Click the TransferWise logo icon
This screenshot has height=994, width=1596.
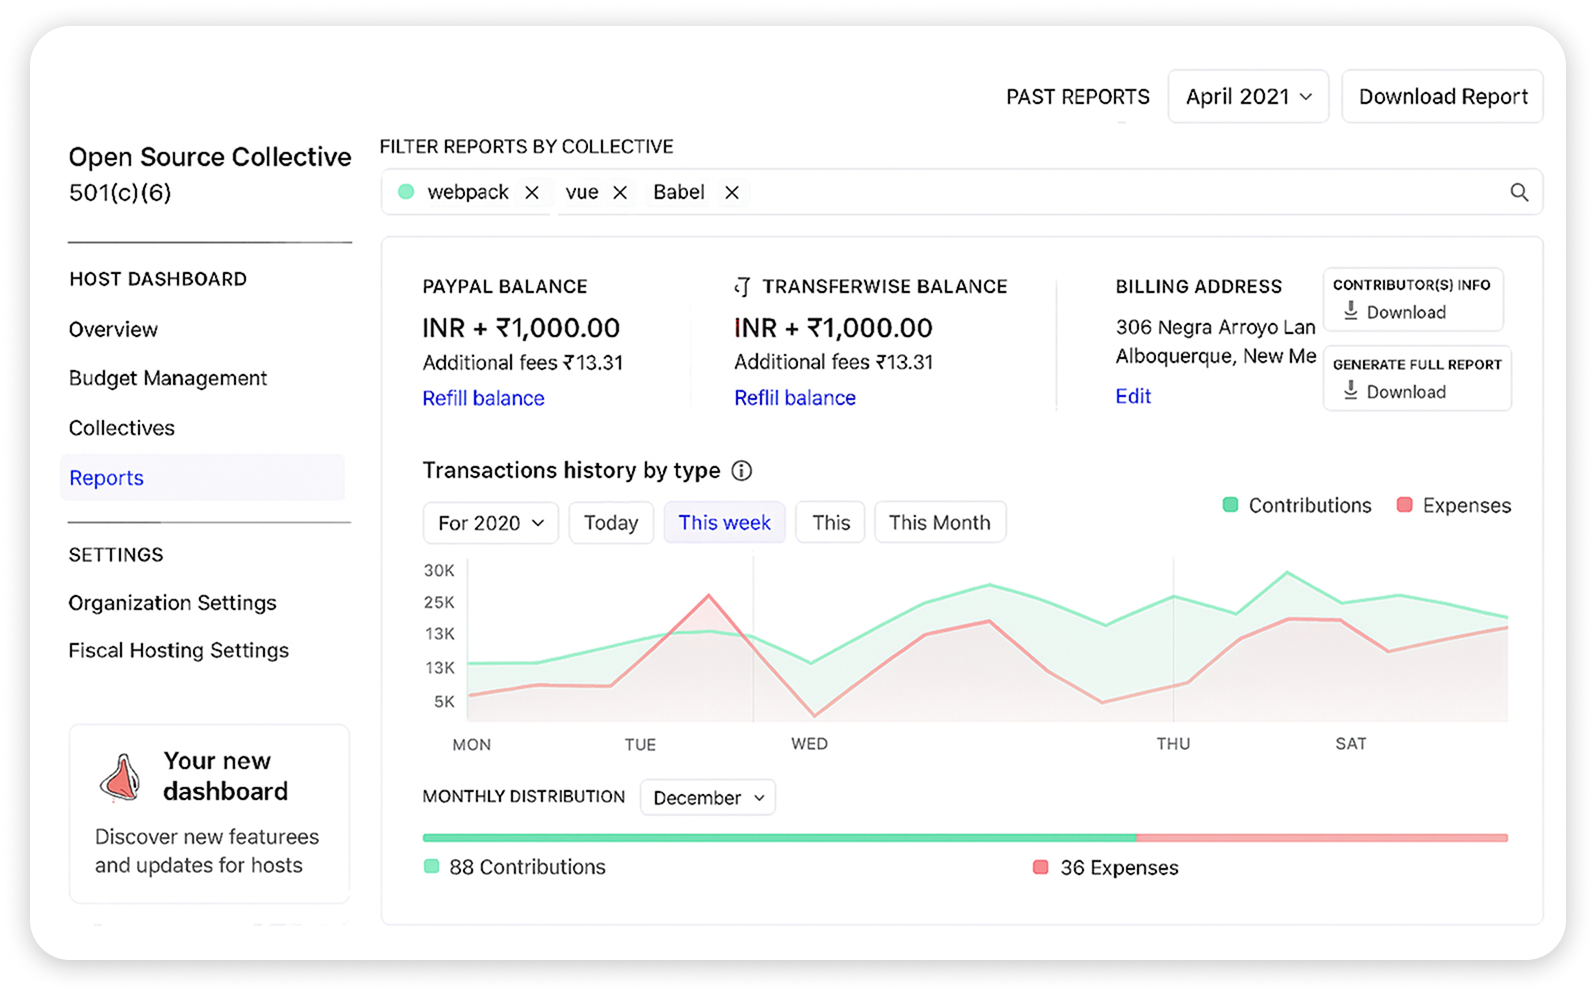[742, 287]
